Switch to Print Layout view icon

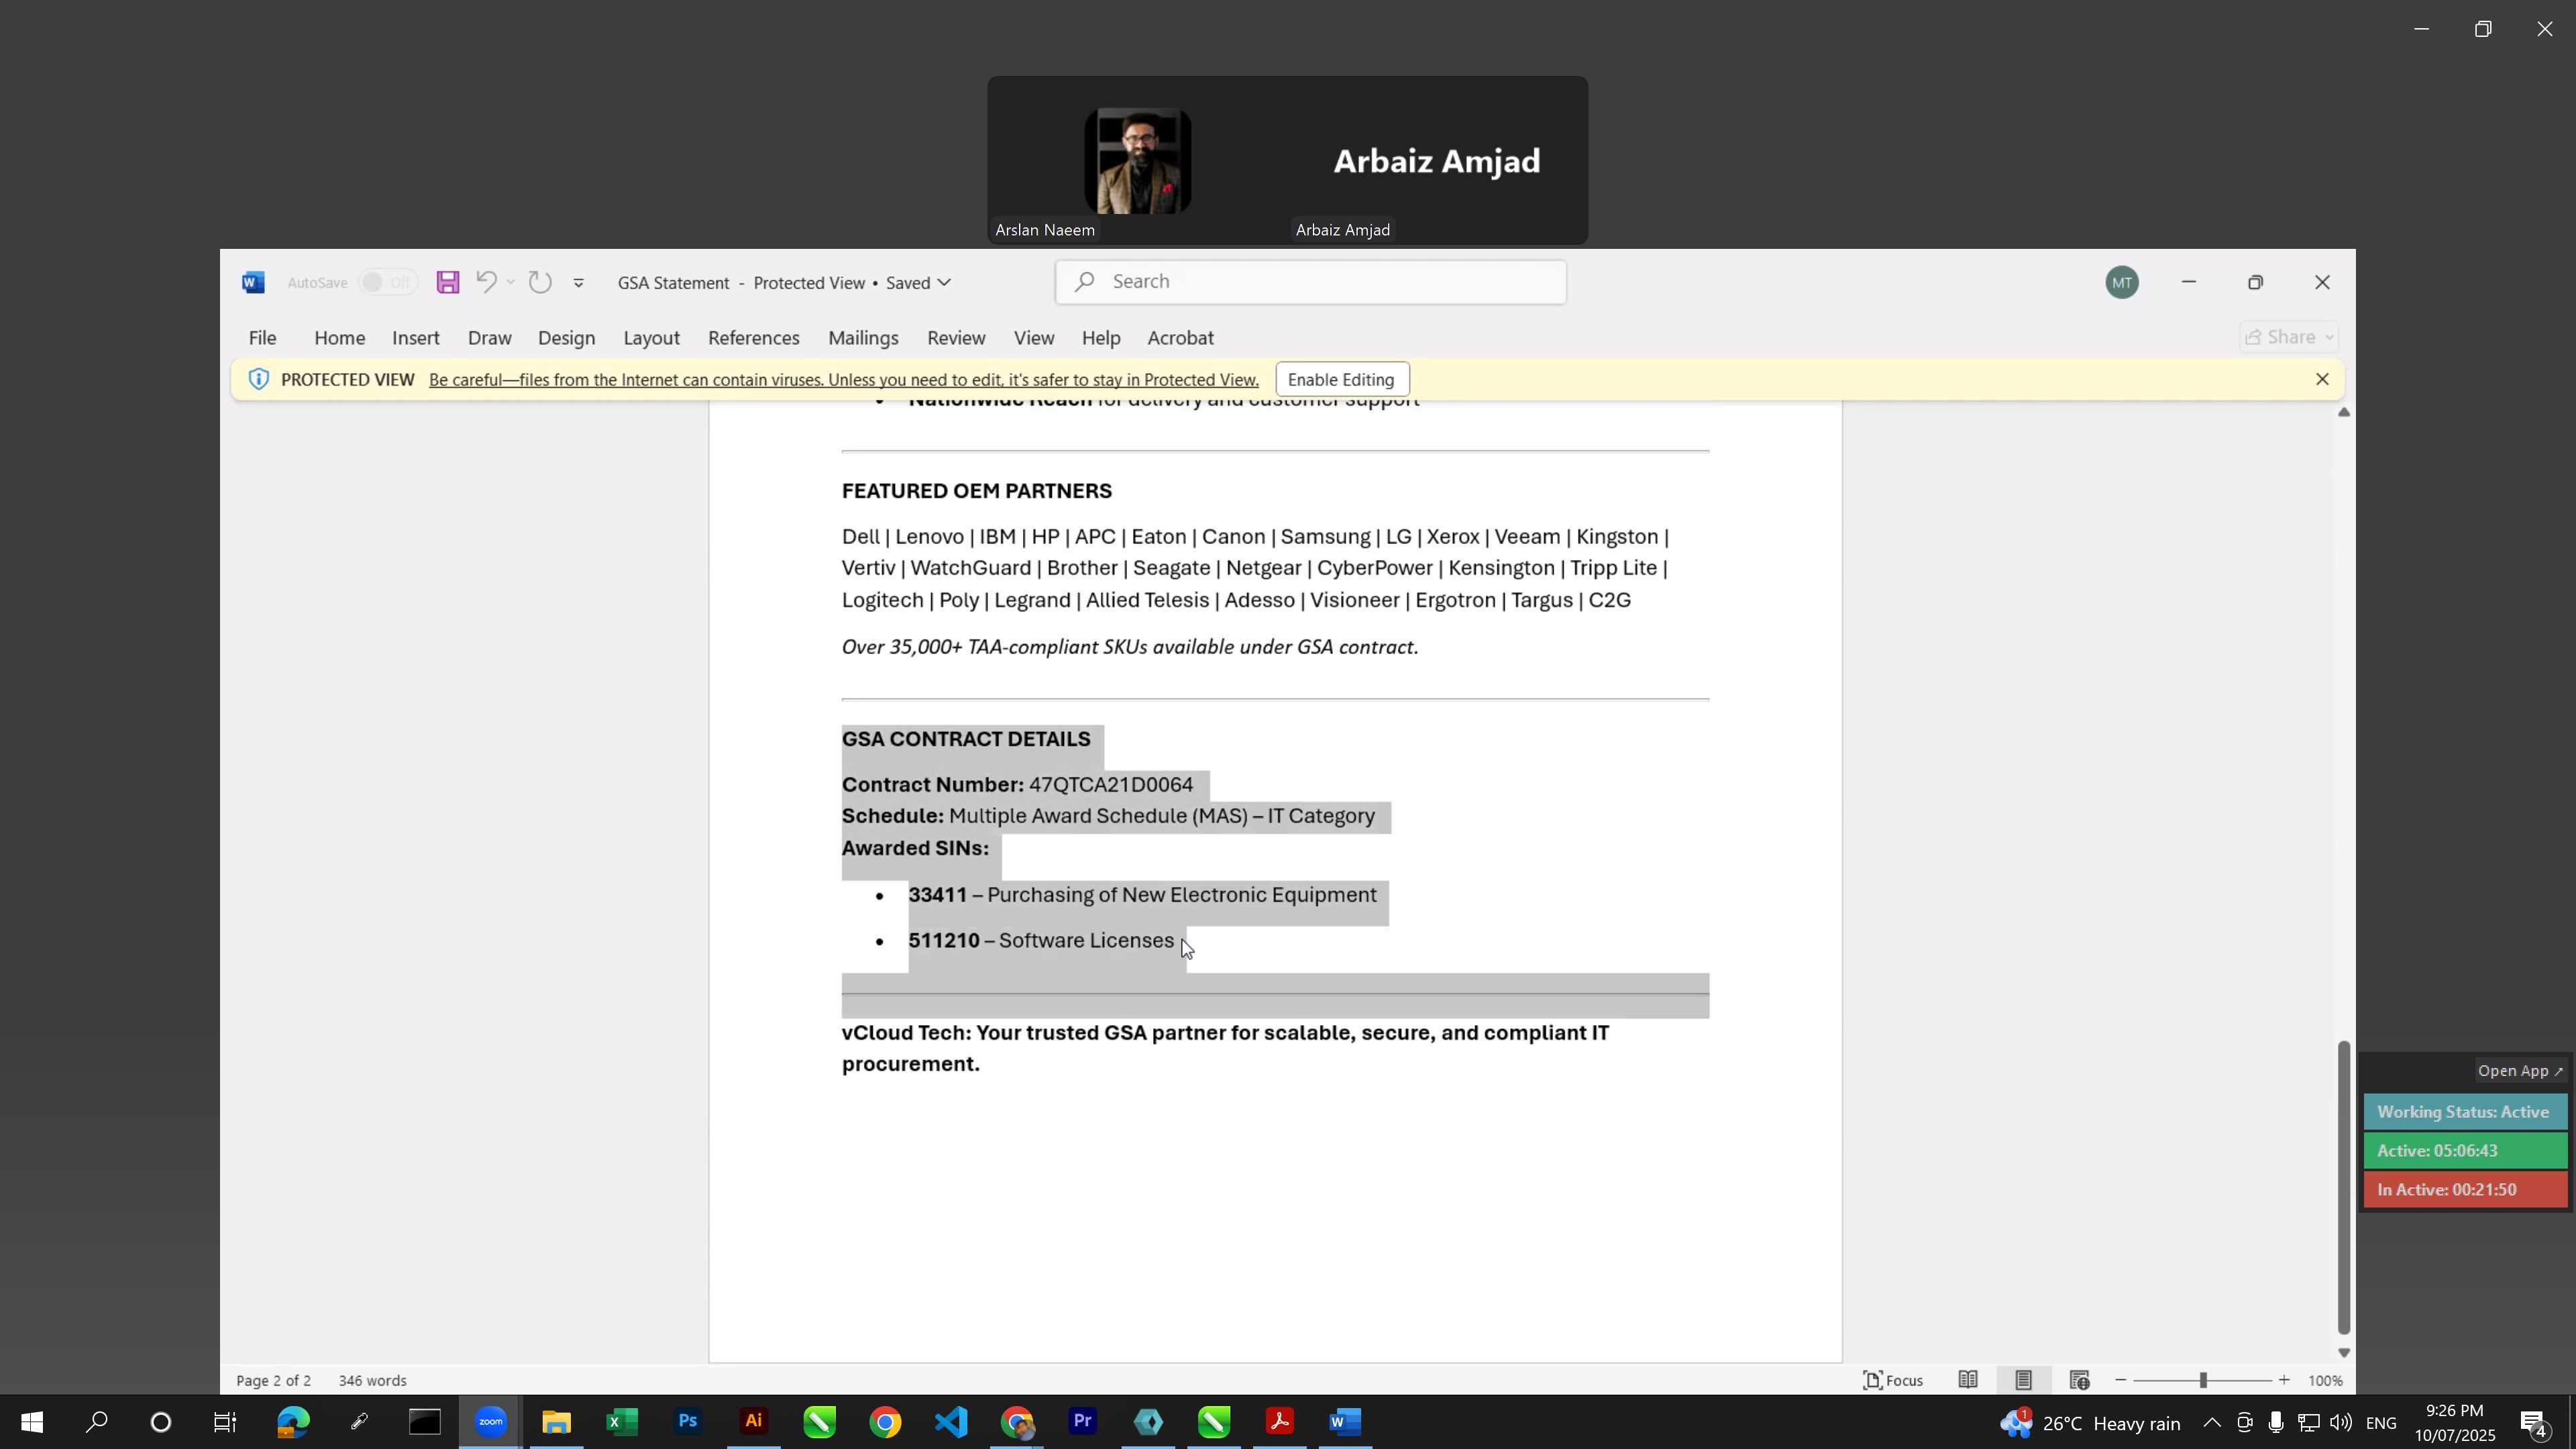2024,1381
